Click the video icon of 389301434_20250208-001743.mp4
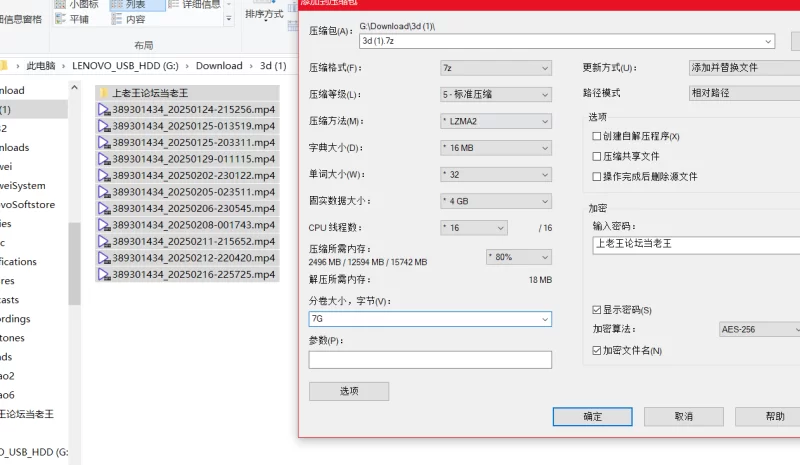The height and width of the screenshot is (465, 800). [x=104, y=225]
